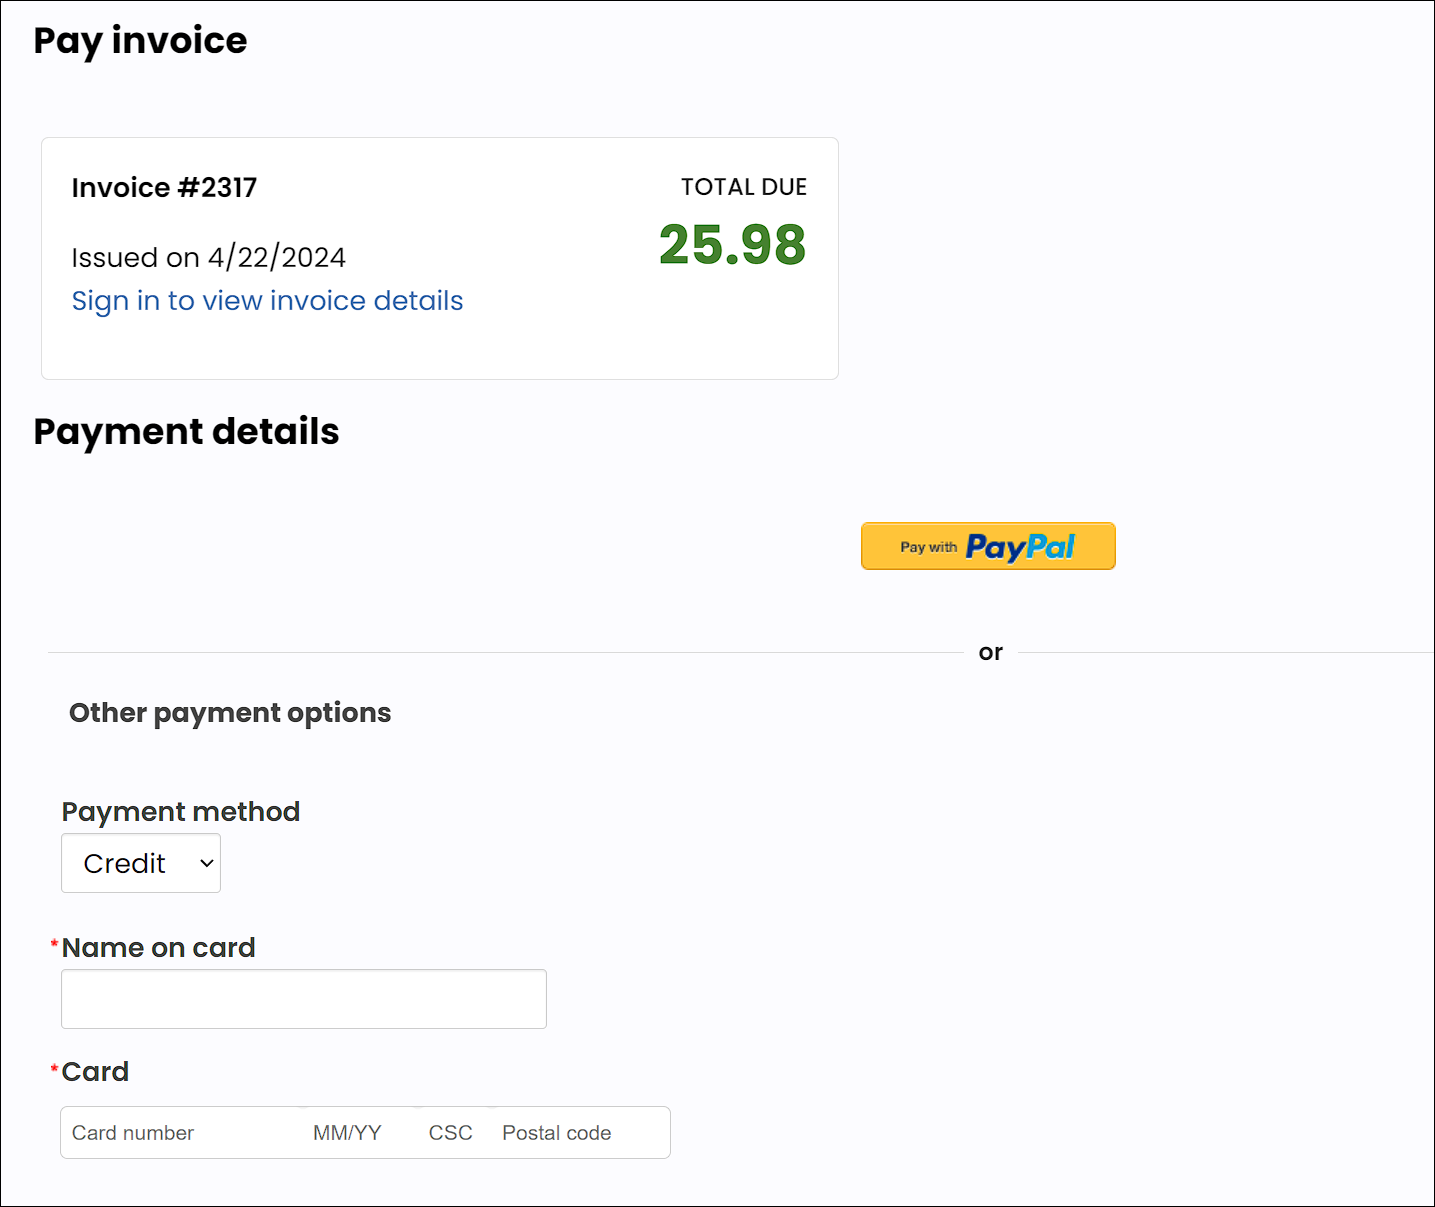Select the MM/YY expiry field

[x=347, y=1133]
